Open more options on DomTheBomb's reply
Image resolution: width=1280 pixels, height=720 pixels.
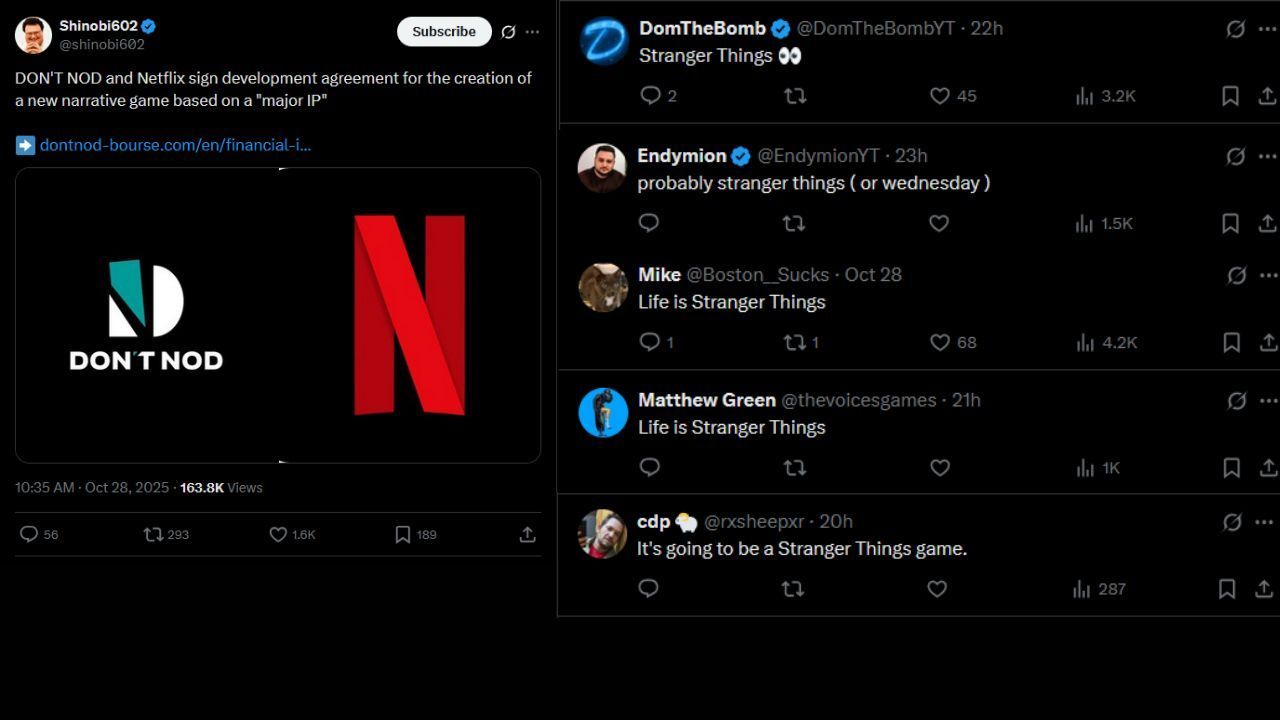tap(1267, 29)
